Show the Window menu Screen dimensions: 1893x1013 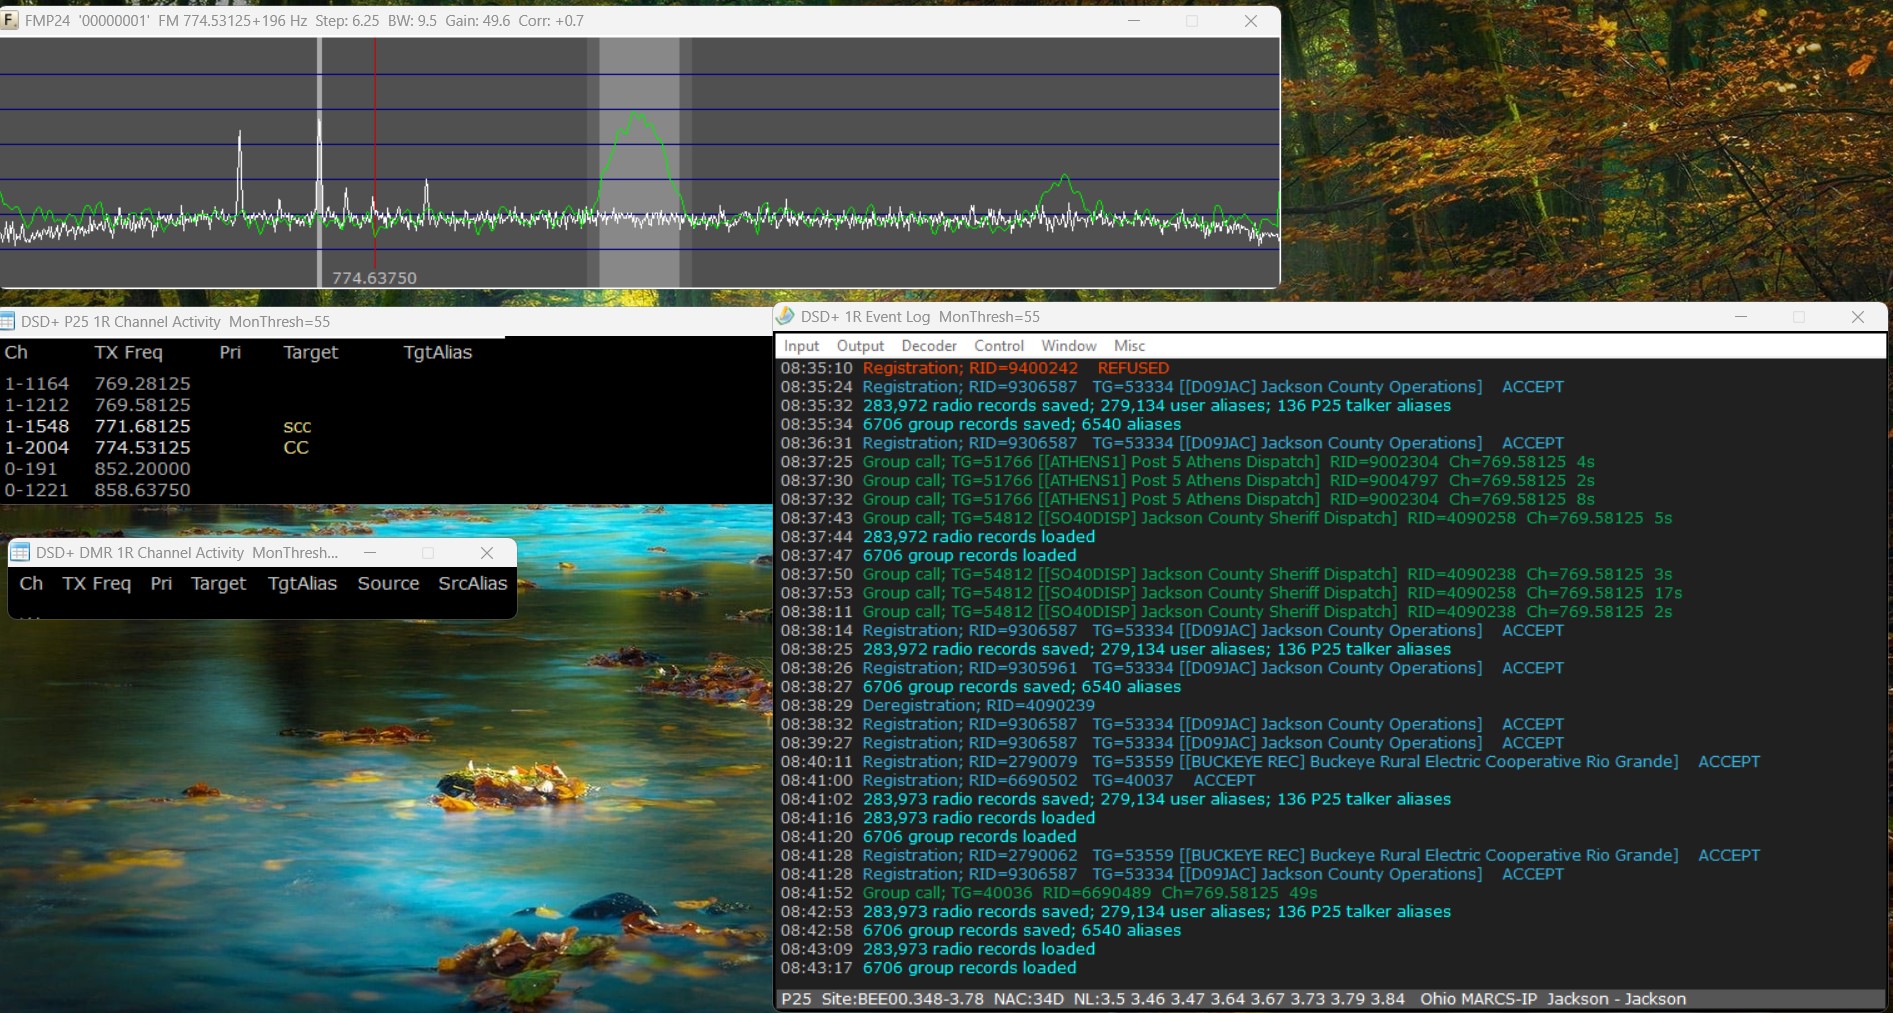tap(1069, 346)
